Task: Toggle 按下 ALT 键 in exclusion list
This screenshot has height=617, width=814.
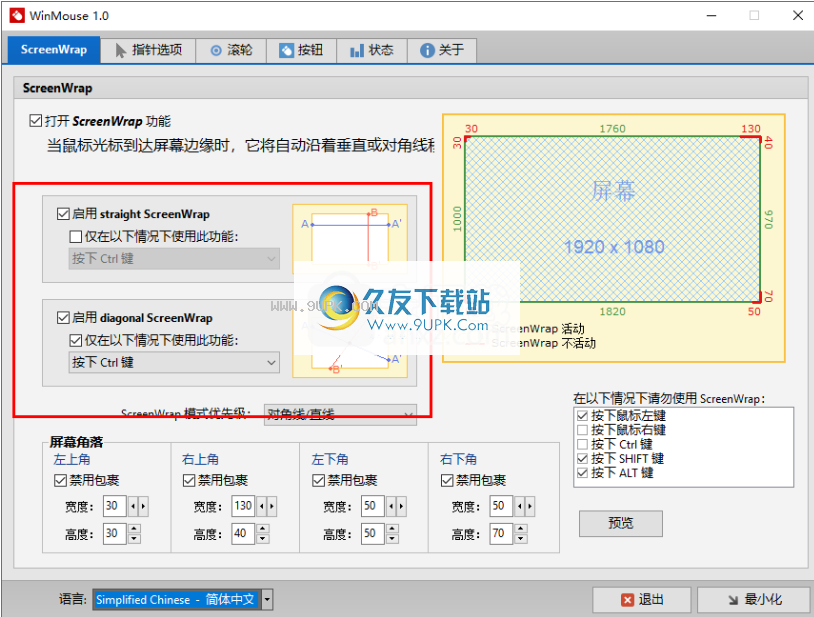Action: [x=582, y=473]
